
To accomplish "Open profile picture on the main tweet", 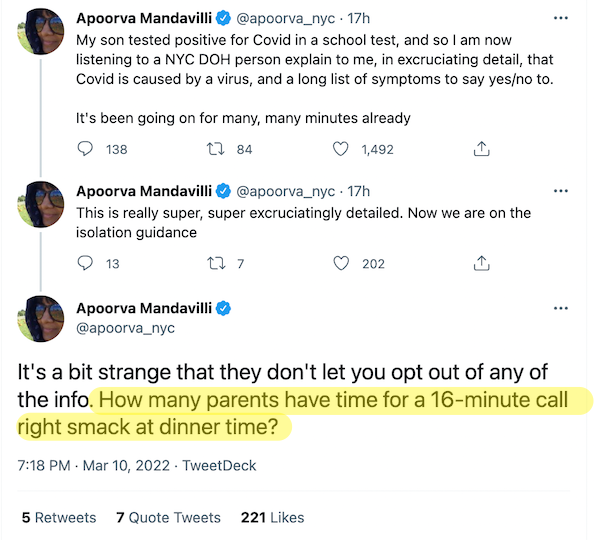I will (x=41, y=319).
